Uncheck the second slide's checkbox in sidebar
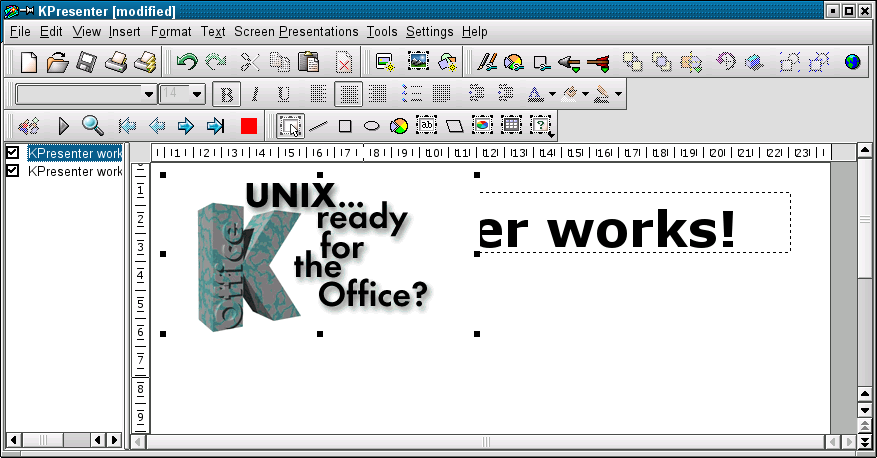 [12, 171]
